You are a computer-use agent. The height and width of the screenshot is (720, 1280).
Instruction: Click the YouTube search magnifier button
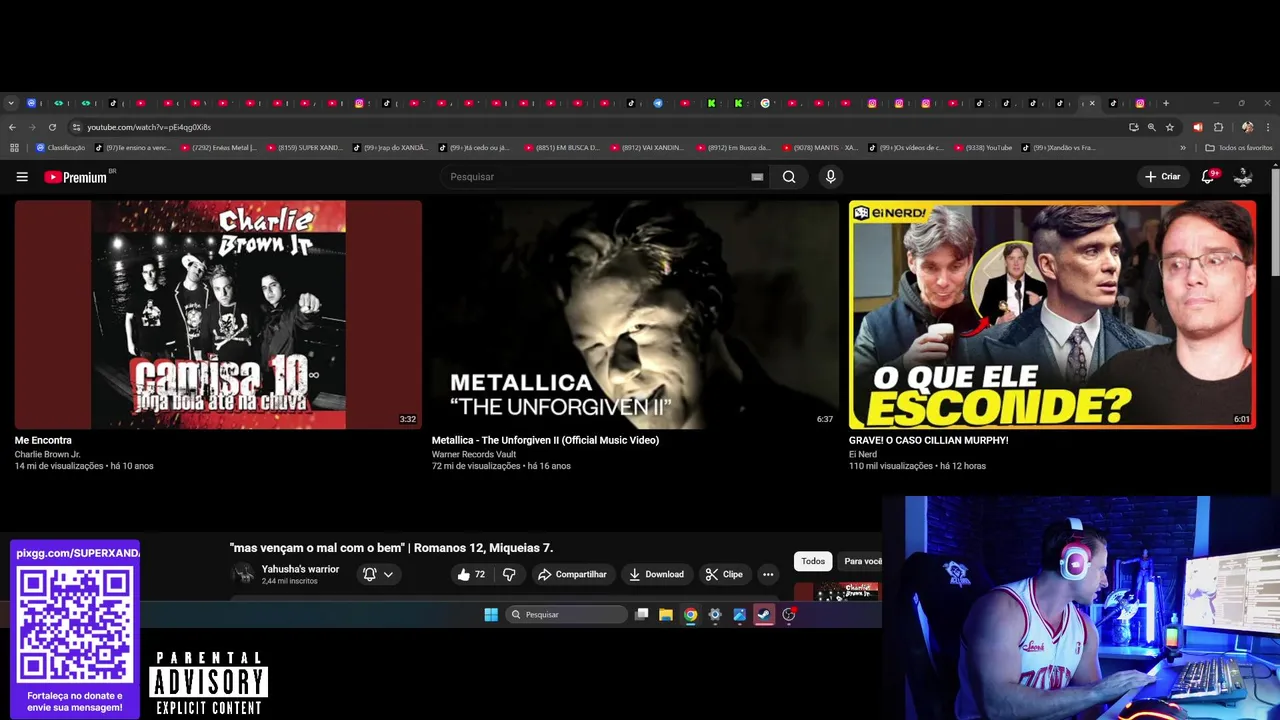(789, 177)
